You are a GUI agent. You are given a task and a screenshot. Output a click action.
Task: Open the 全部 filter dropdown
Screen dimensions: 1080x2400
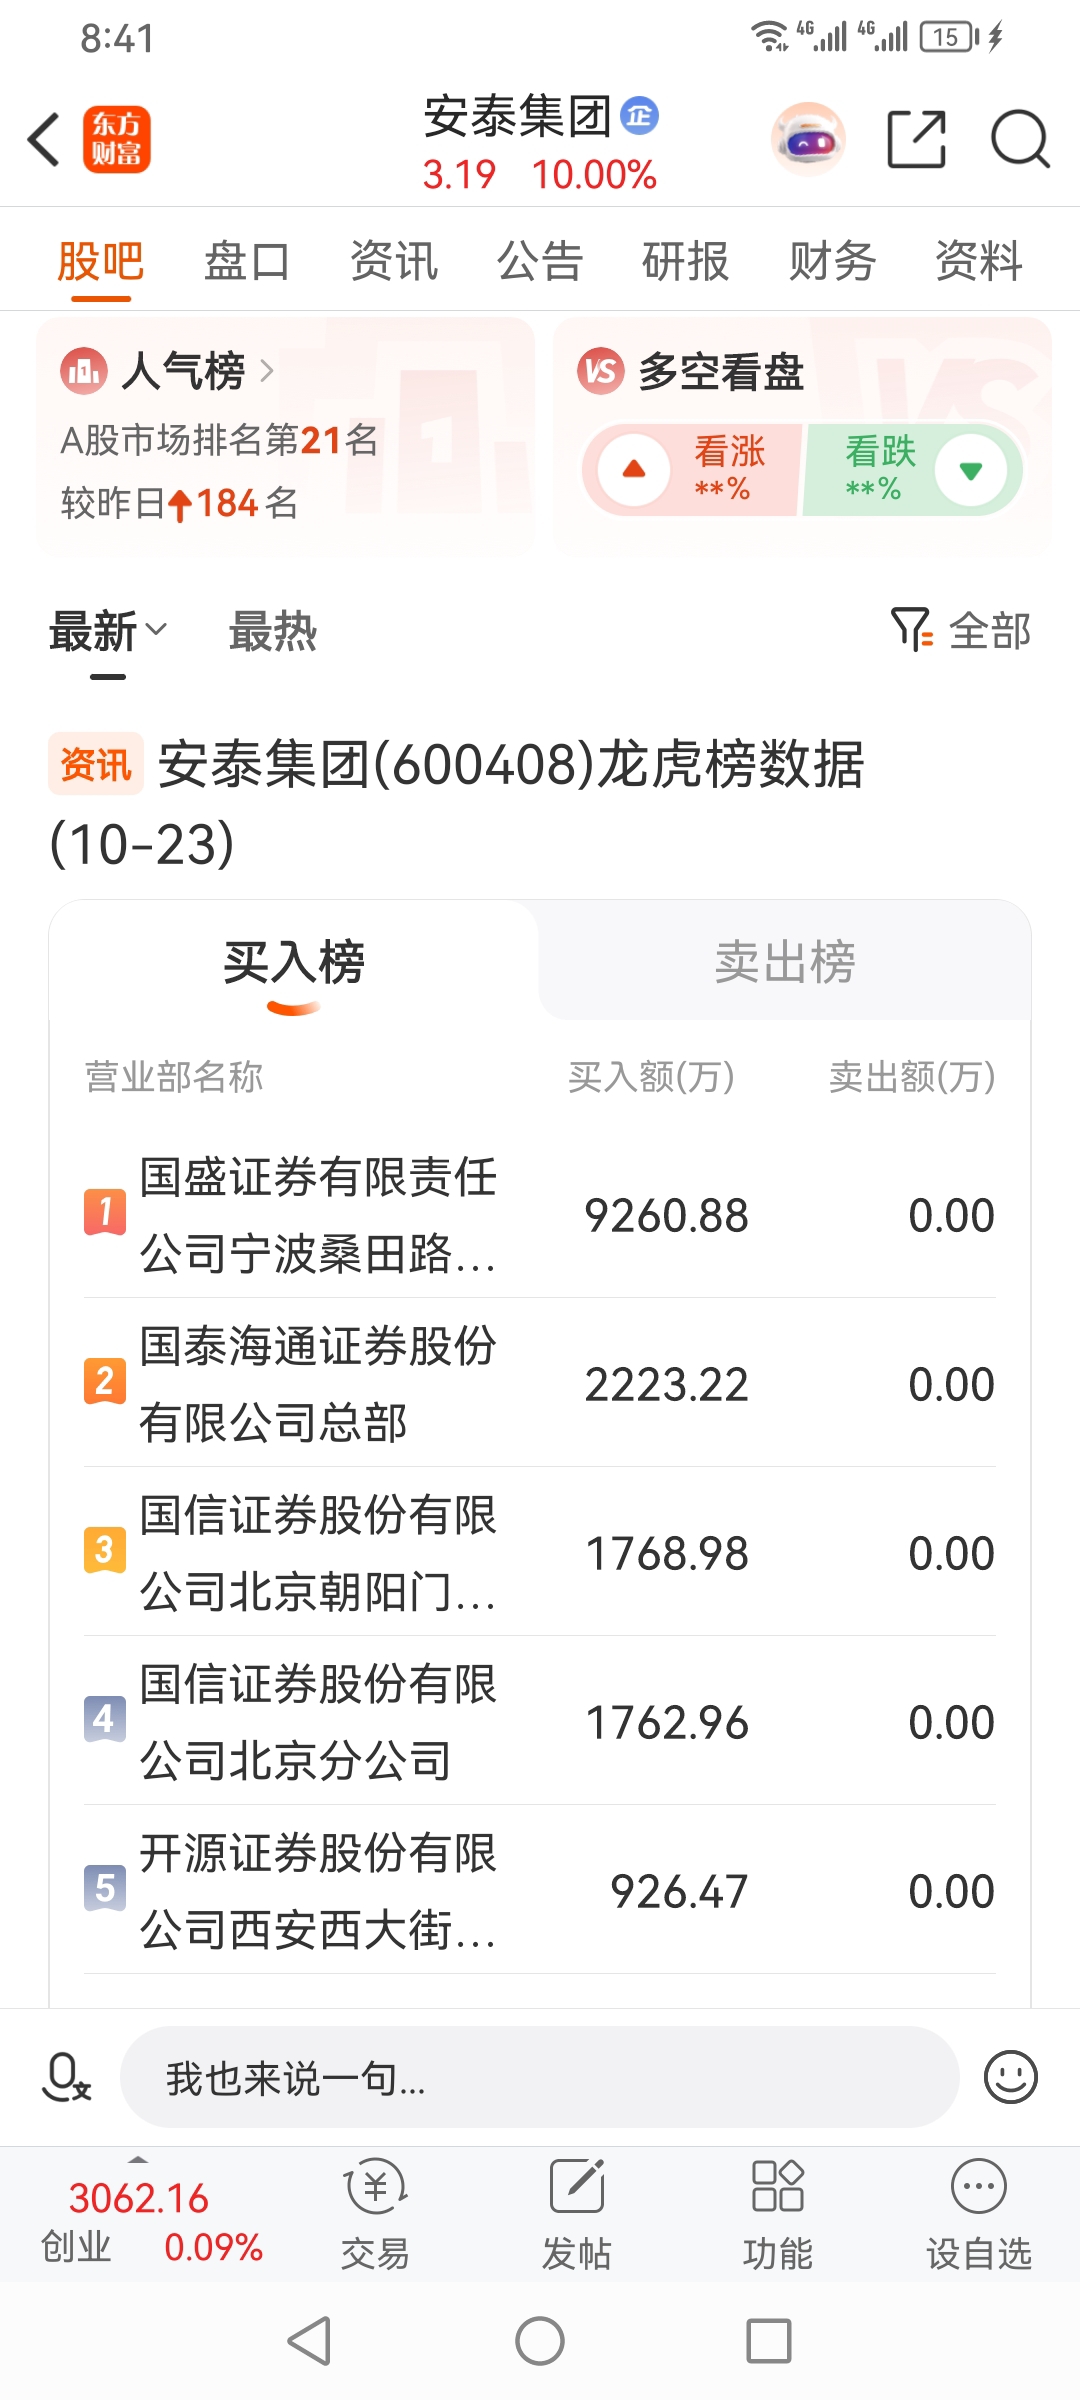click(x=960, y=631)
